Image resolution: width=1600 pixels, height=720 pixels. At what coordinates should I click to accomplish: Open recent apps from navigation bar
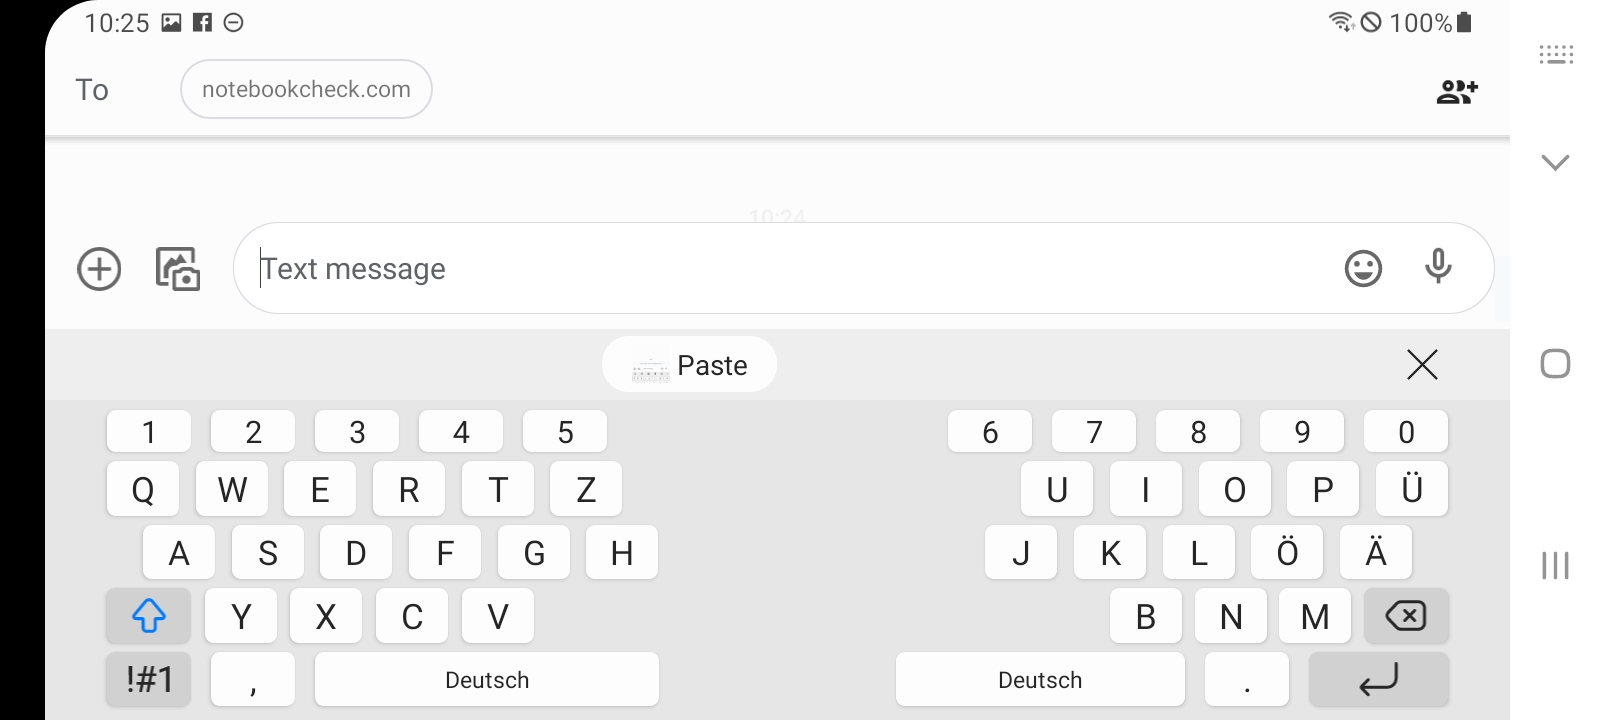[x=1555, y=566]
